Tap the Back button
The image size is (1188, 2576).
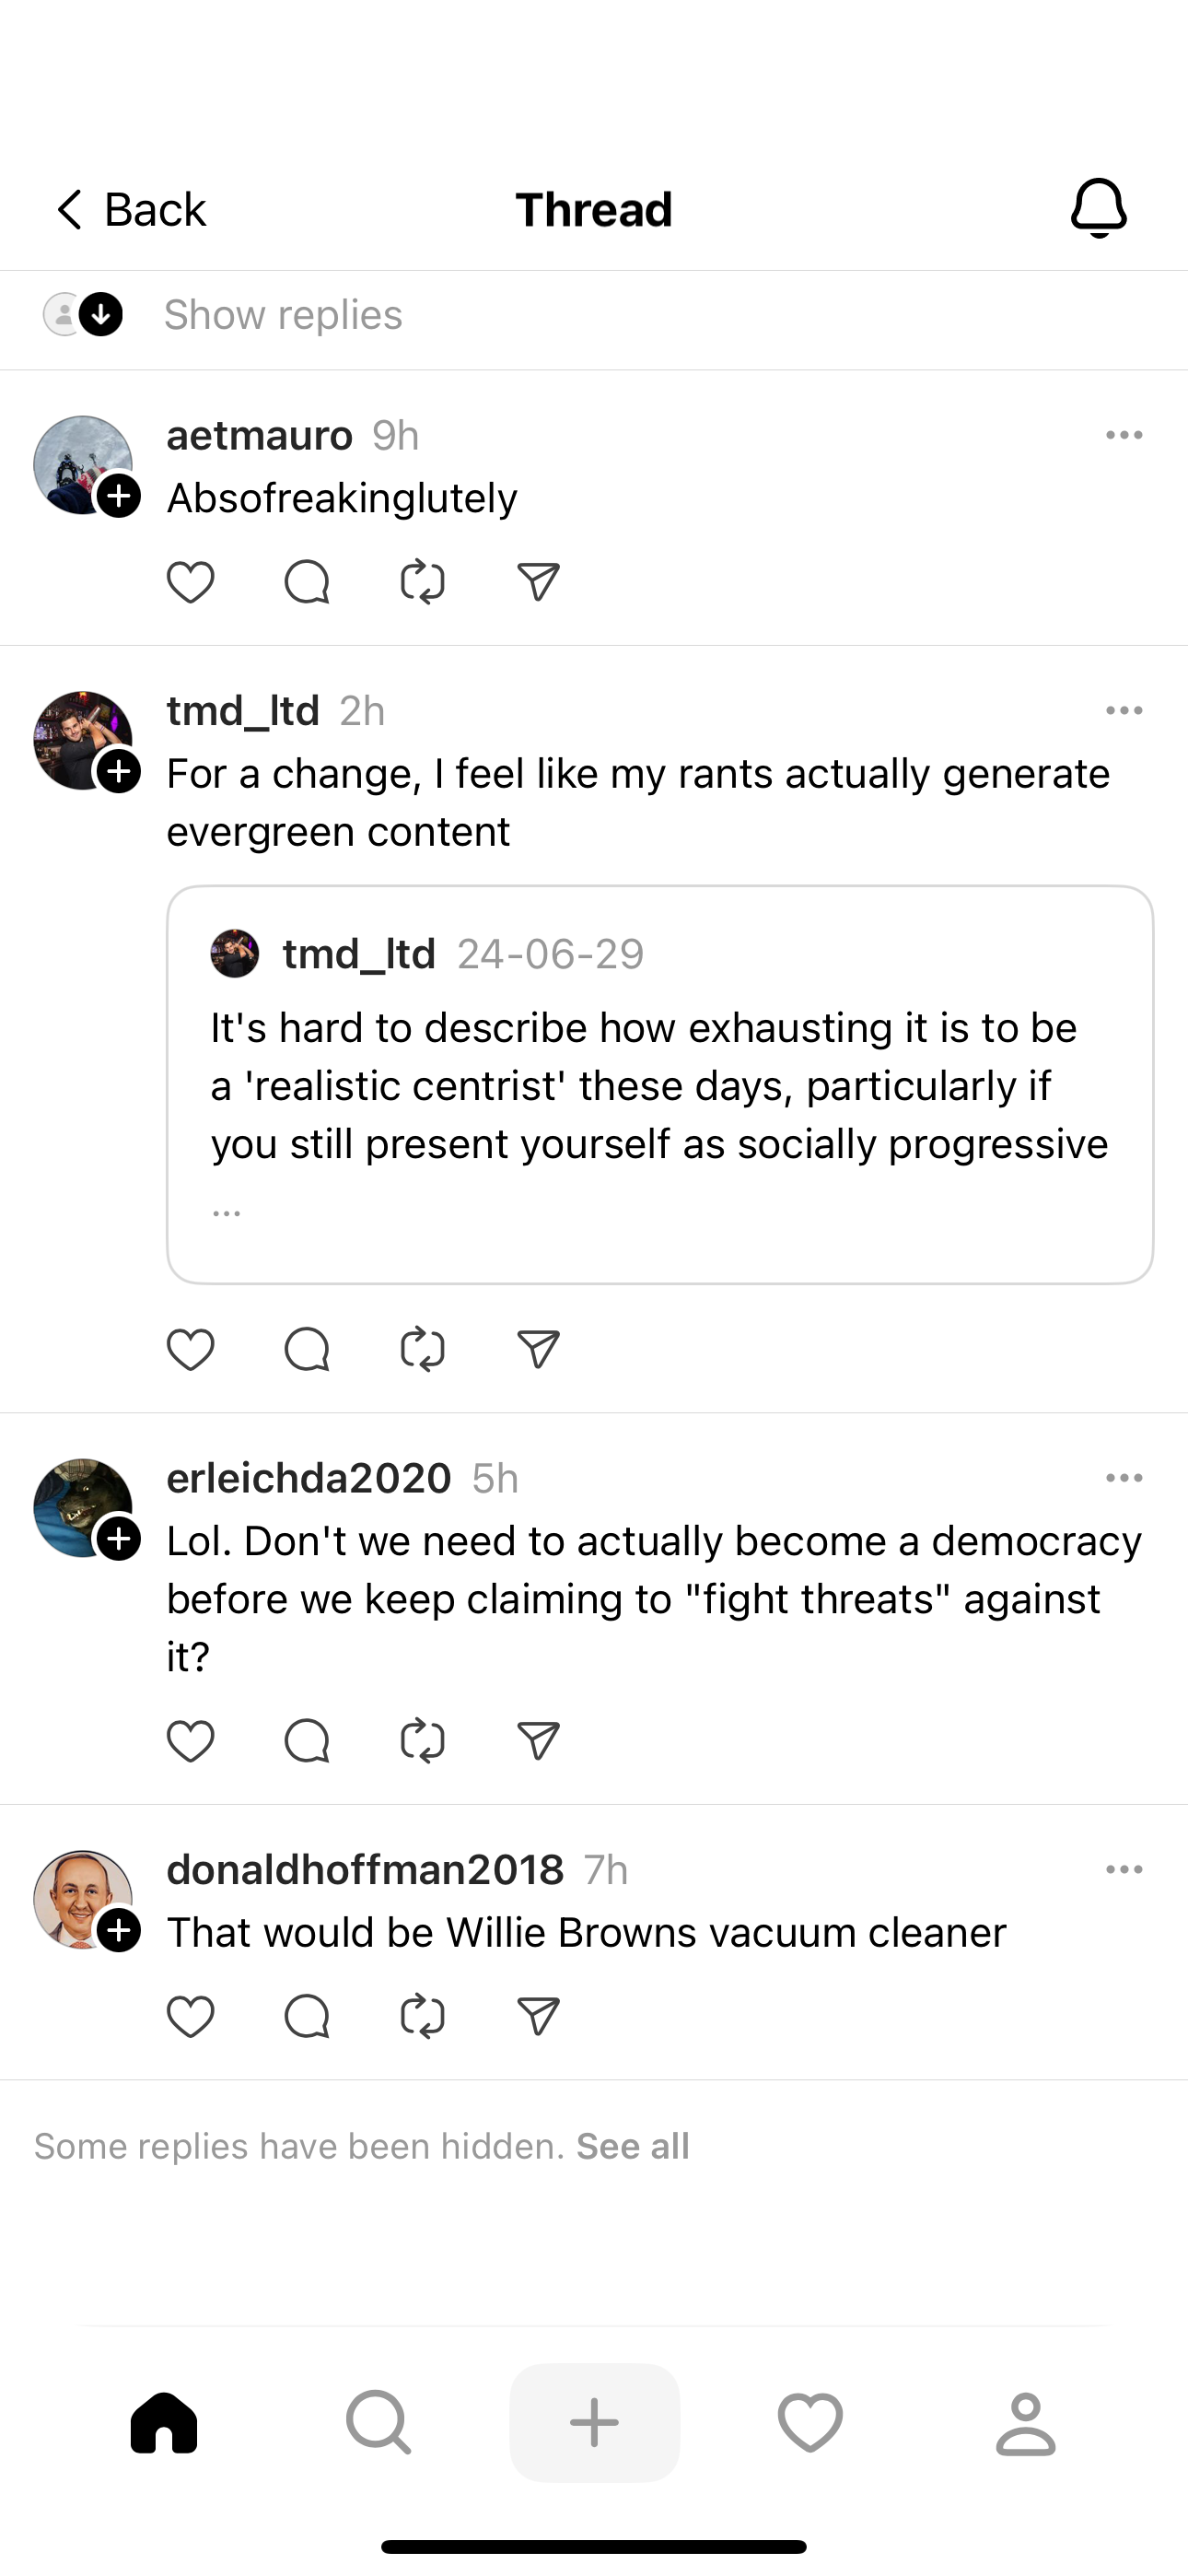(131, 210)
